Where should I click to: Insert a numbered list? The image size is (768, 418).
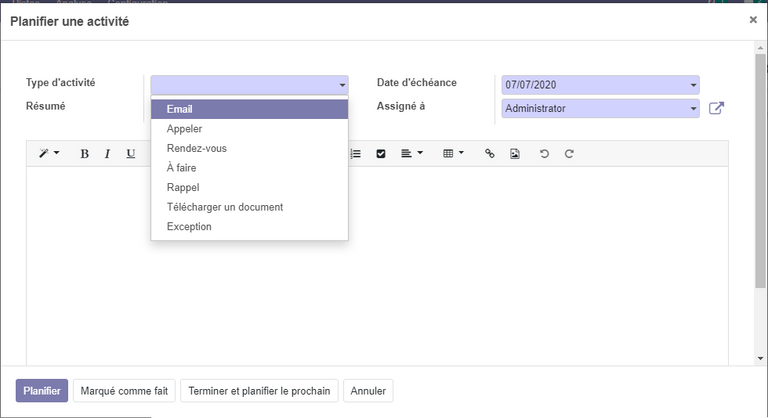tap(356, 154)
